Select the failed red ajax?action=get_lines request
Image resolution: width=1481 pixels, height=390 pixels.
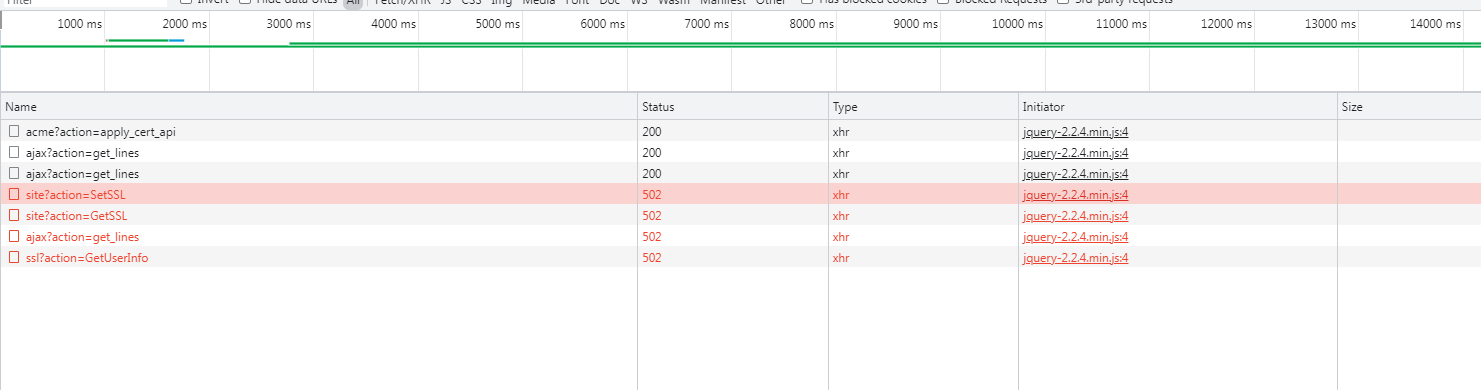[82, 236]
